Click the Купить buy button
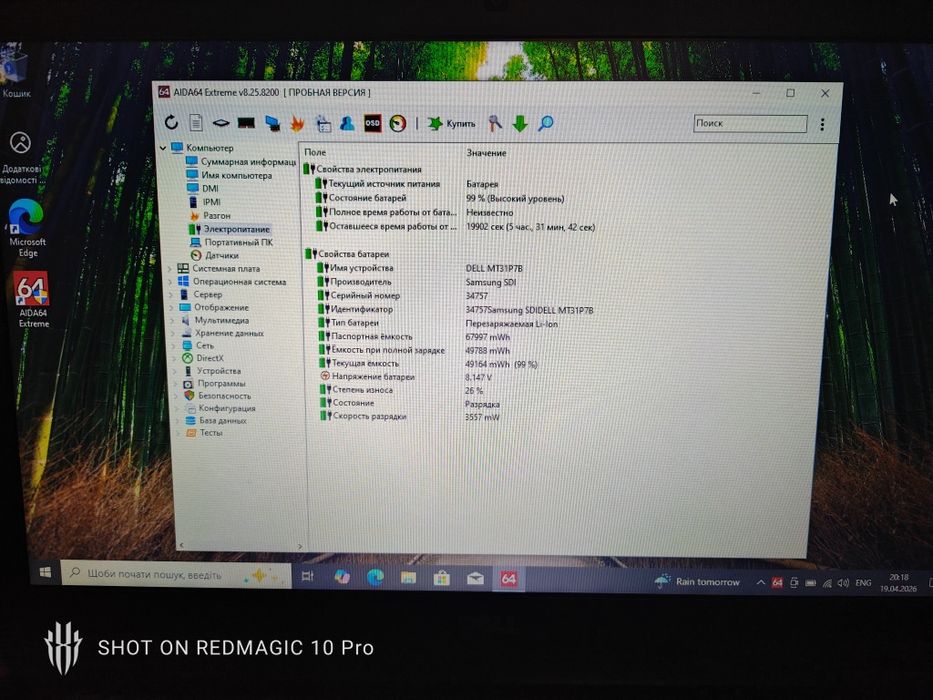 [x=452, y=123]
